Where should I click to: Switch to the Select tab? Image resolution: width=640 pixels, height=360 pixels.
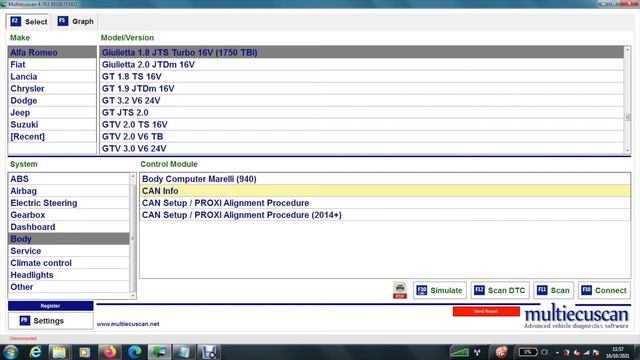pos(29,22)
